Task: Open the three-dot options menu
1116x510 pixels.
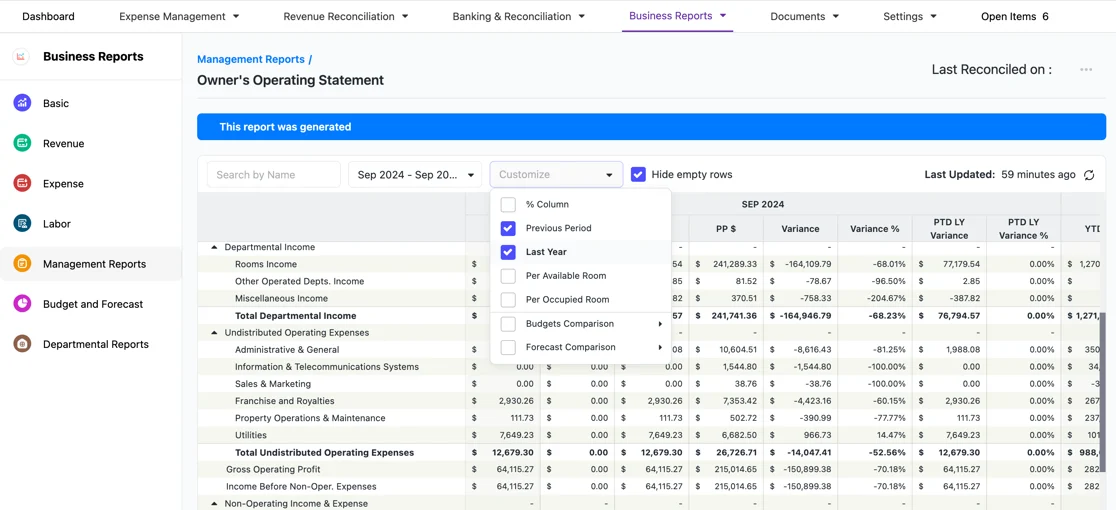Action: [x=1085, y=70]
